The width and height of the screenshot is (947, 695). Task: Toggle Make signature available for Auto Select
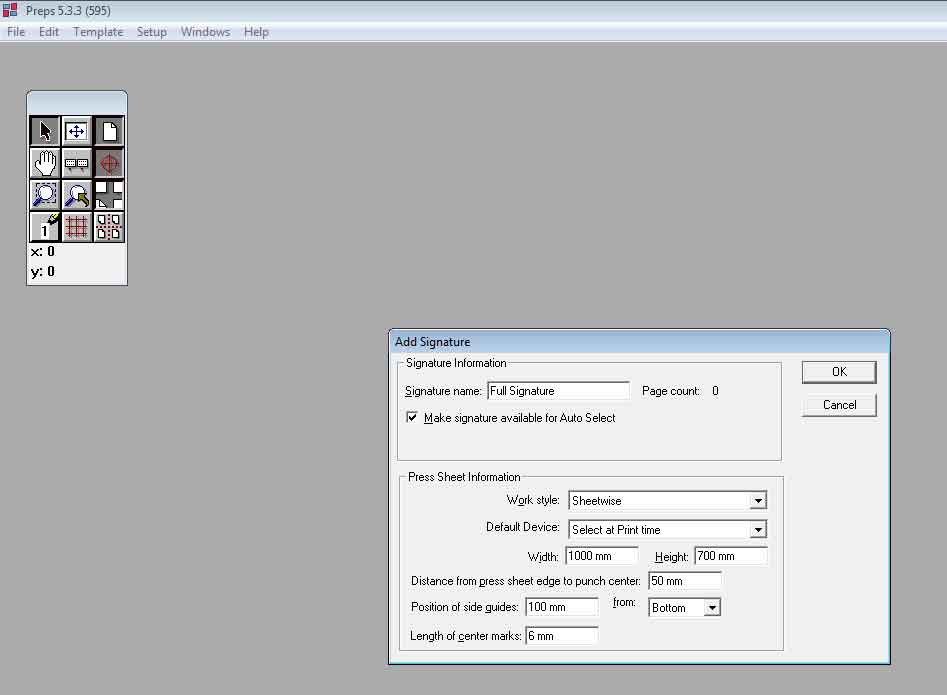tap(412, 417)
